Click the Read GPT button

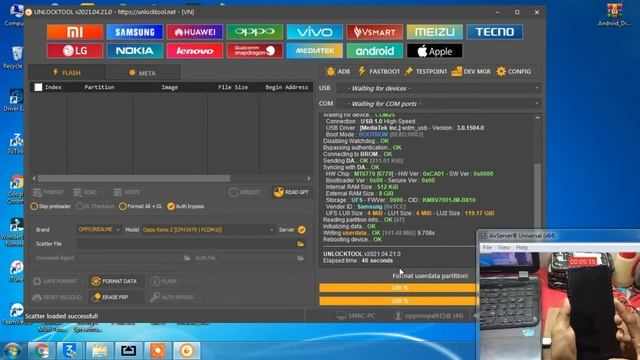click(x=291, y=192)
